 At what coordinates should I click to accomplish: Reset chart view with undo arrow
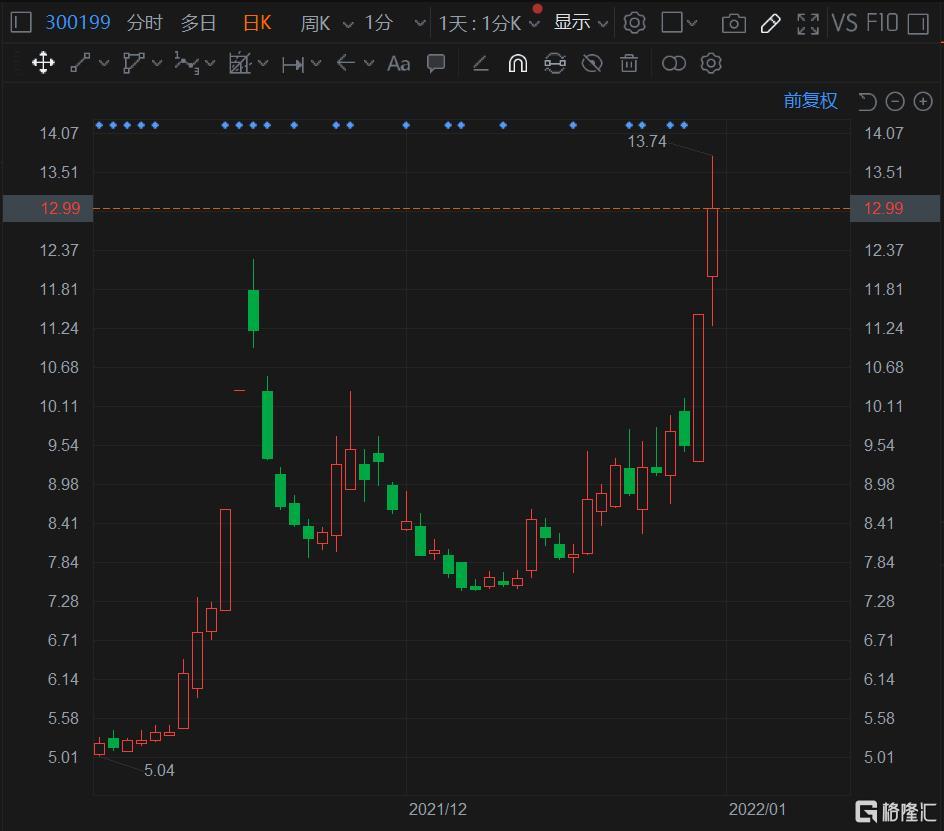(867, 101)
